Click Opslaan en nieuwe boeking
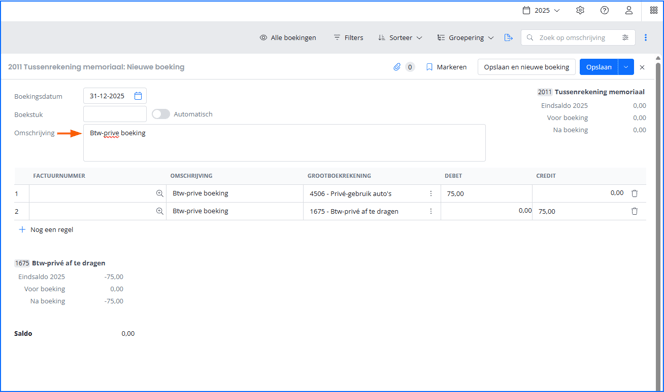 526,67
